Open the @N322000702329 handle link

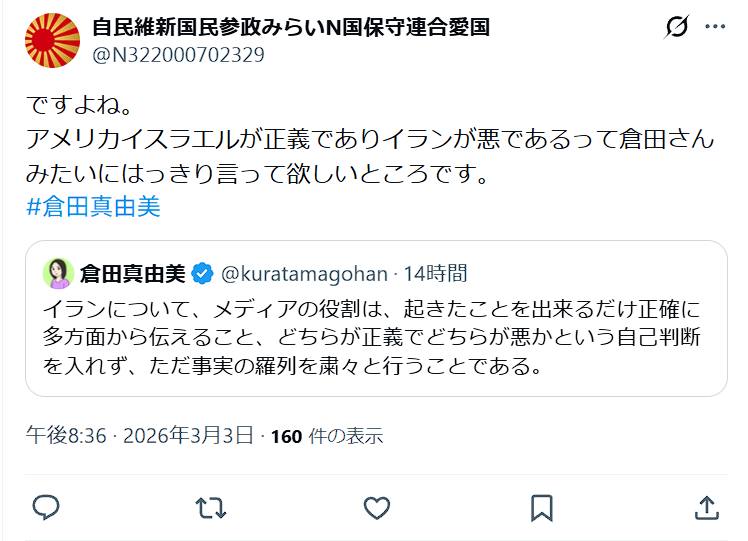tap(178, 55)
